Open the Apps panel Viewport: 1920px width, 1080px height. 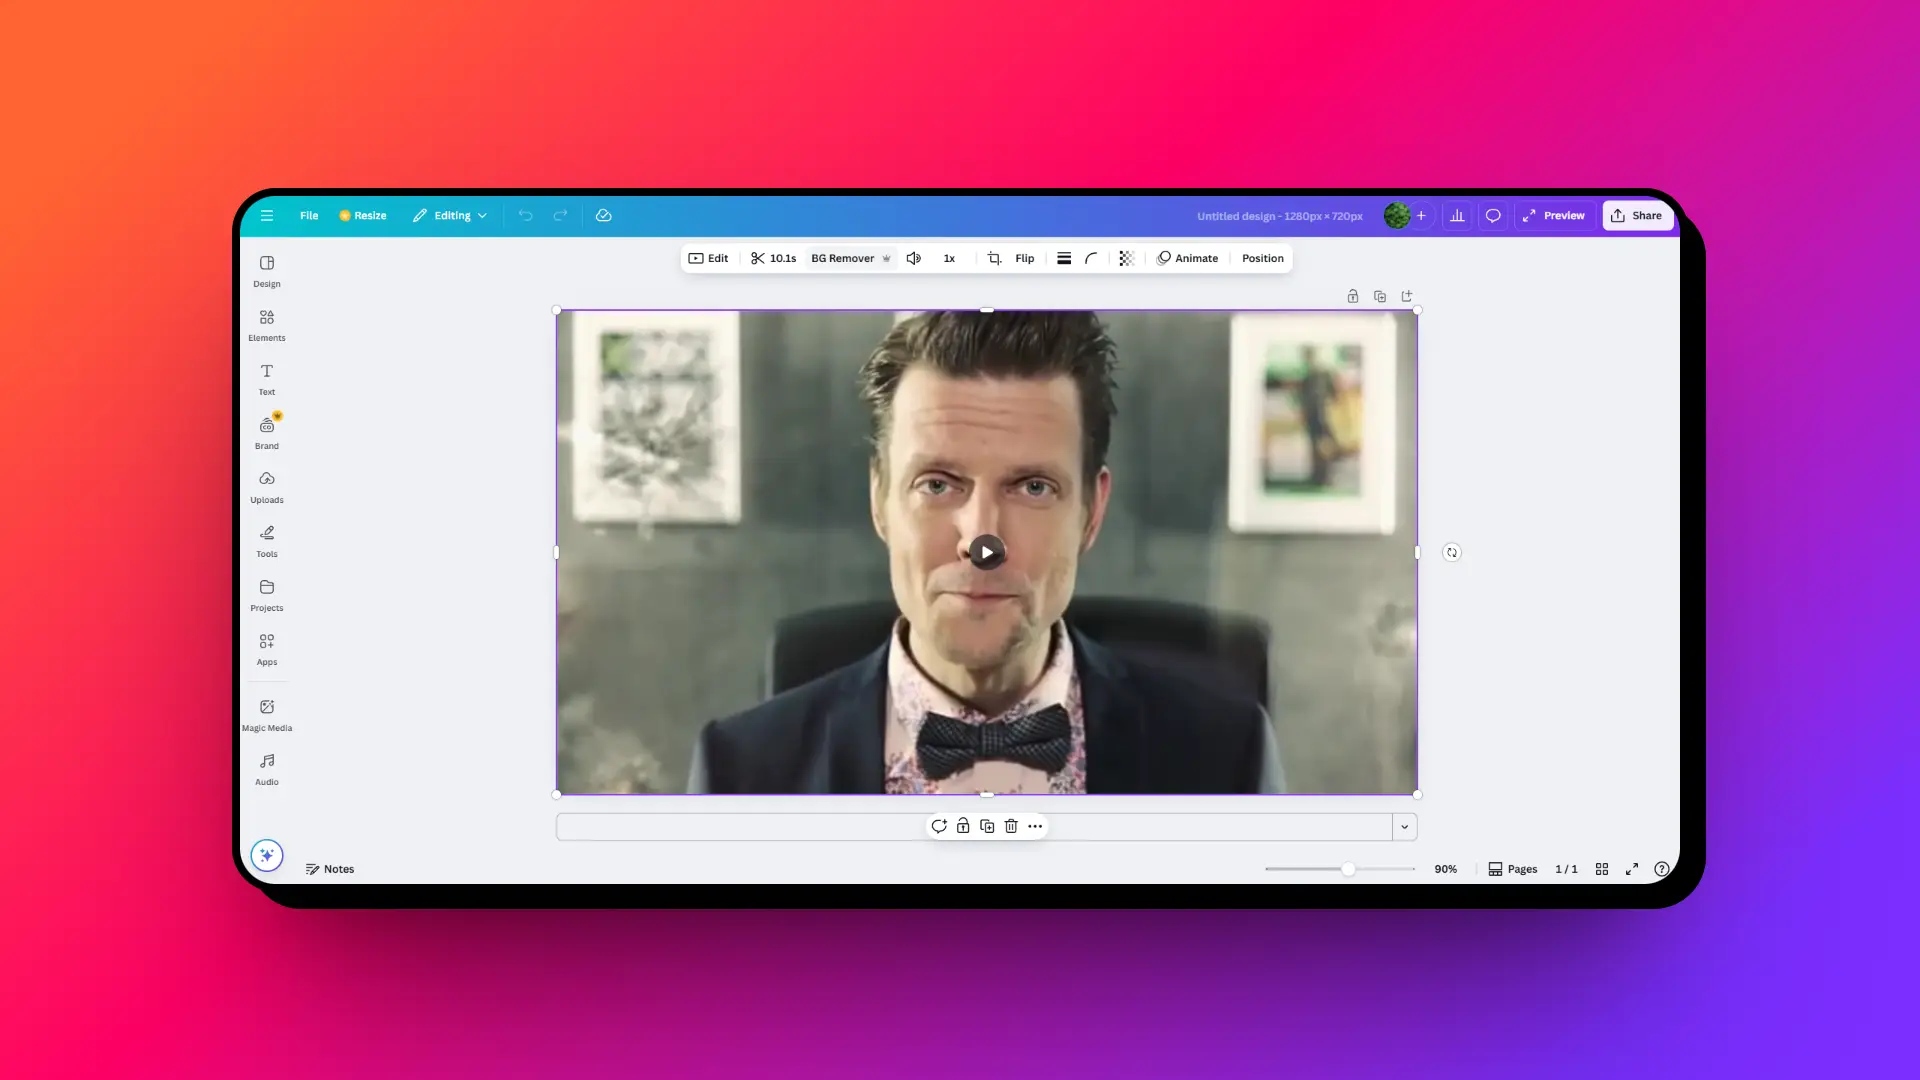click(x=267, y=649)
